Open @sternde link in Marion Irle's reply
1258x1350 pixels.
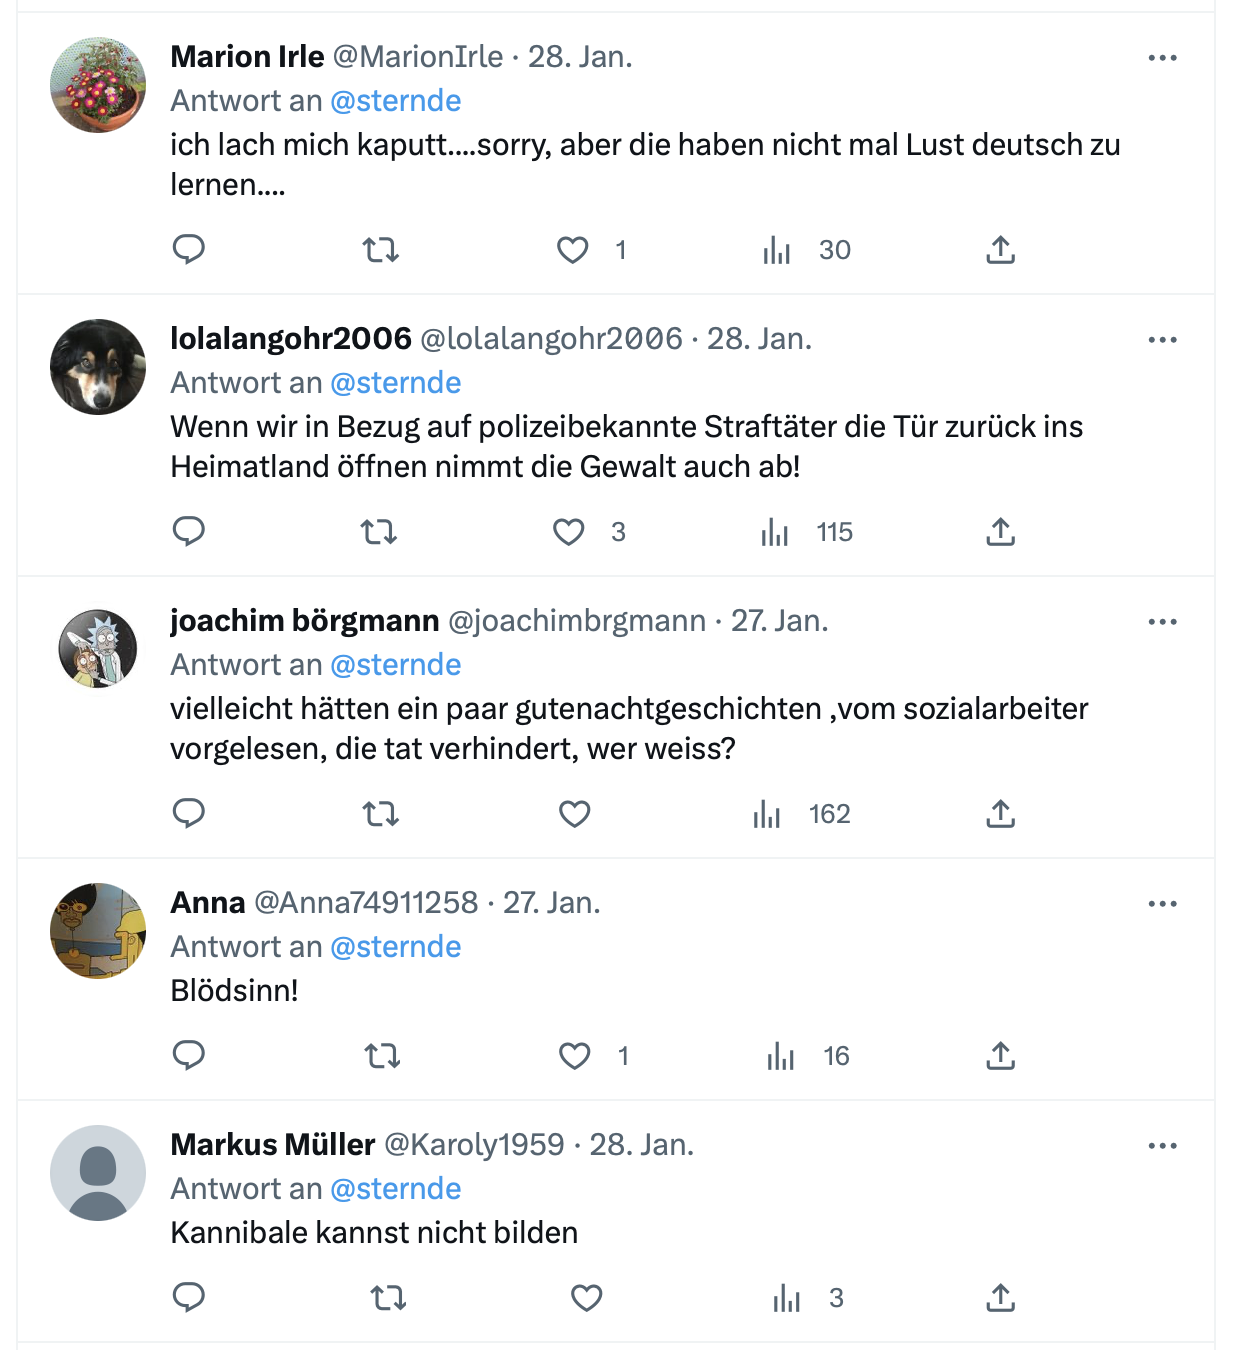396,101
